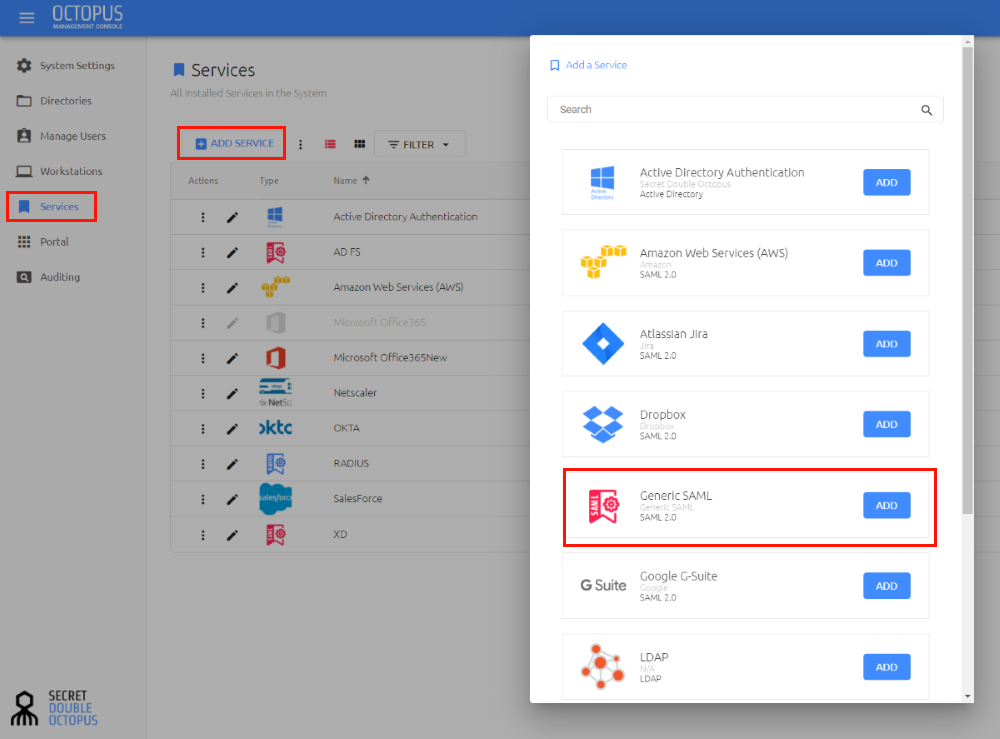The width and height of the screenshot is (1000, 739).
Task: Add Amazon Web Services (AWS) service
Action: [x=886, y=263]
